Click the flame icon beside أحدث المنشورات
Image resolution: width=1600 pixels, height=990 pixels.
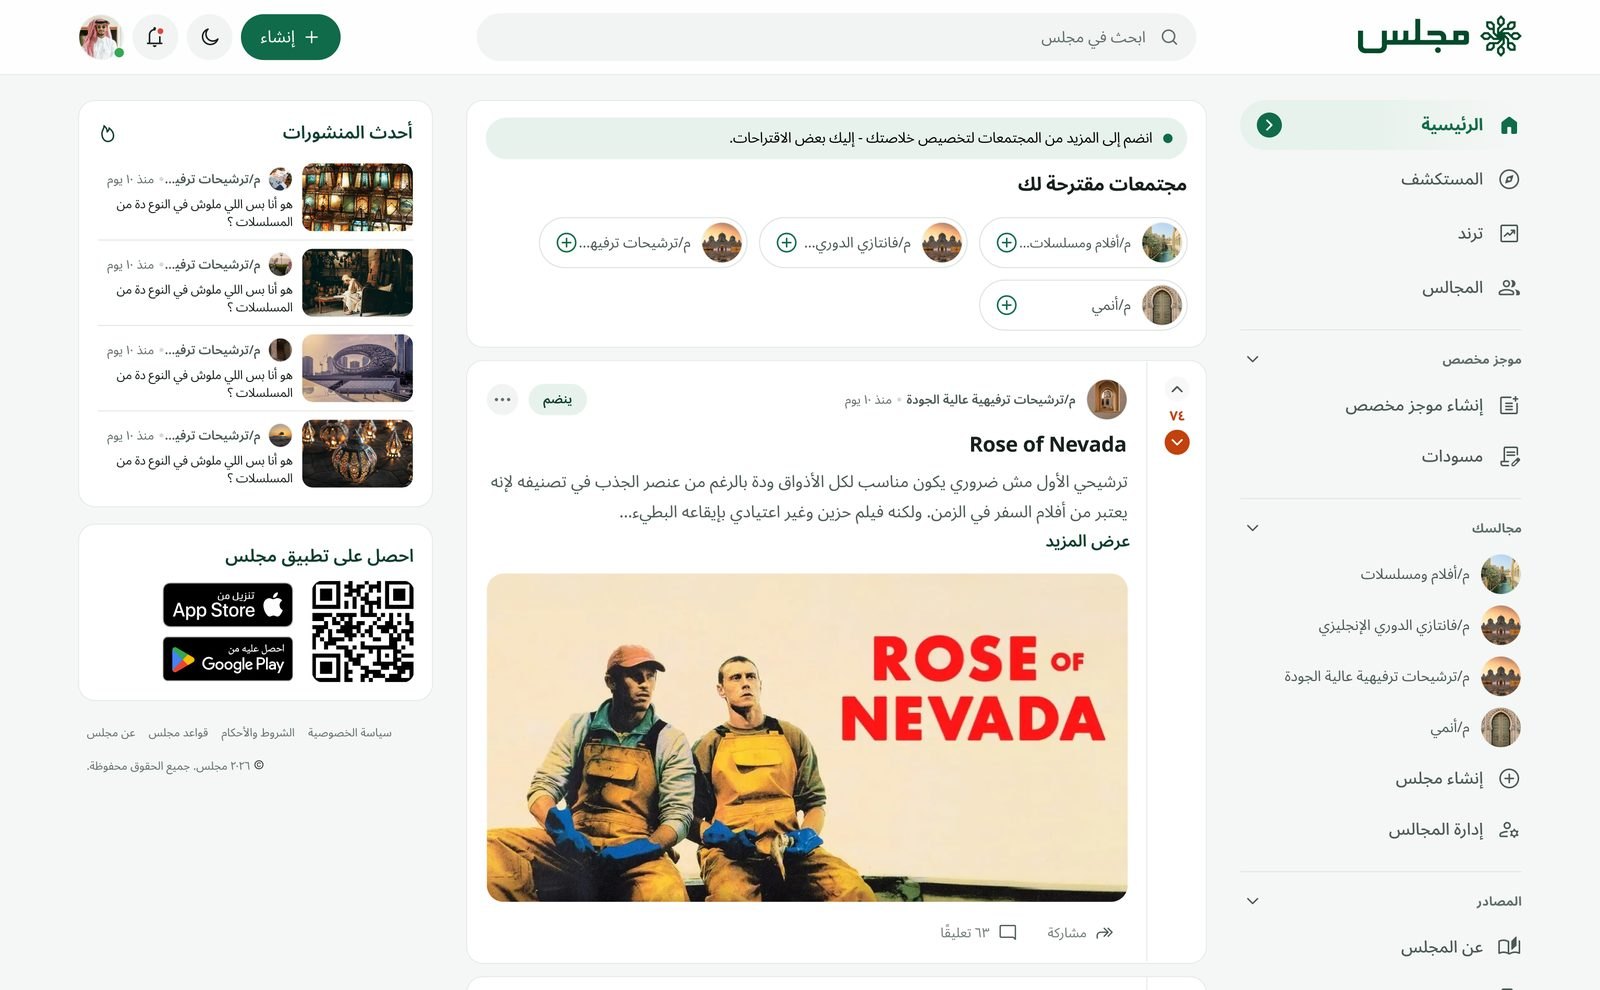pos(108,133)
